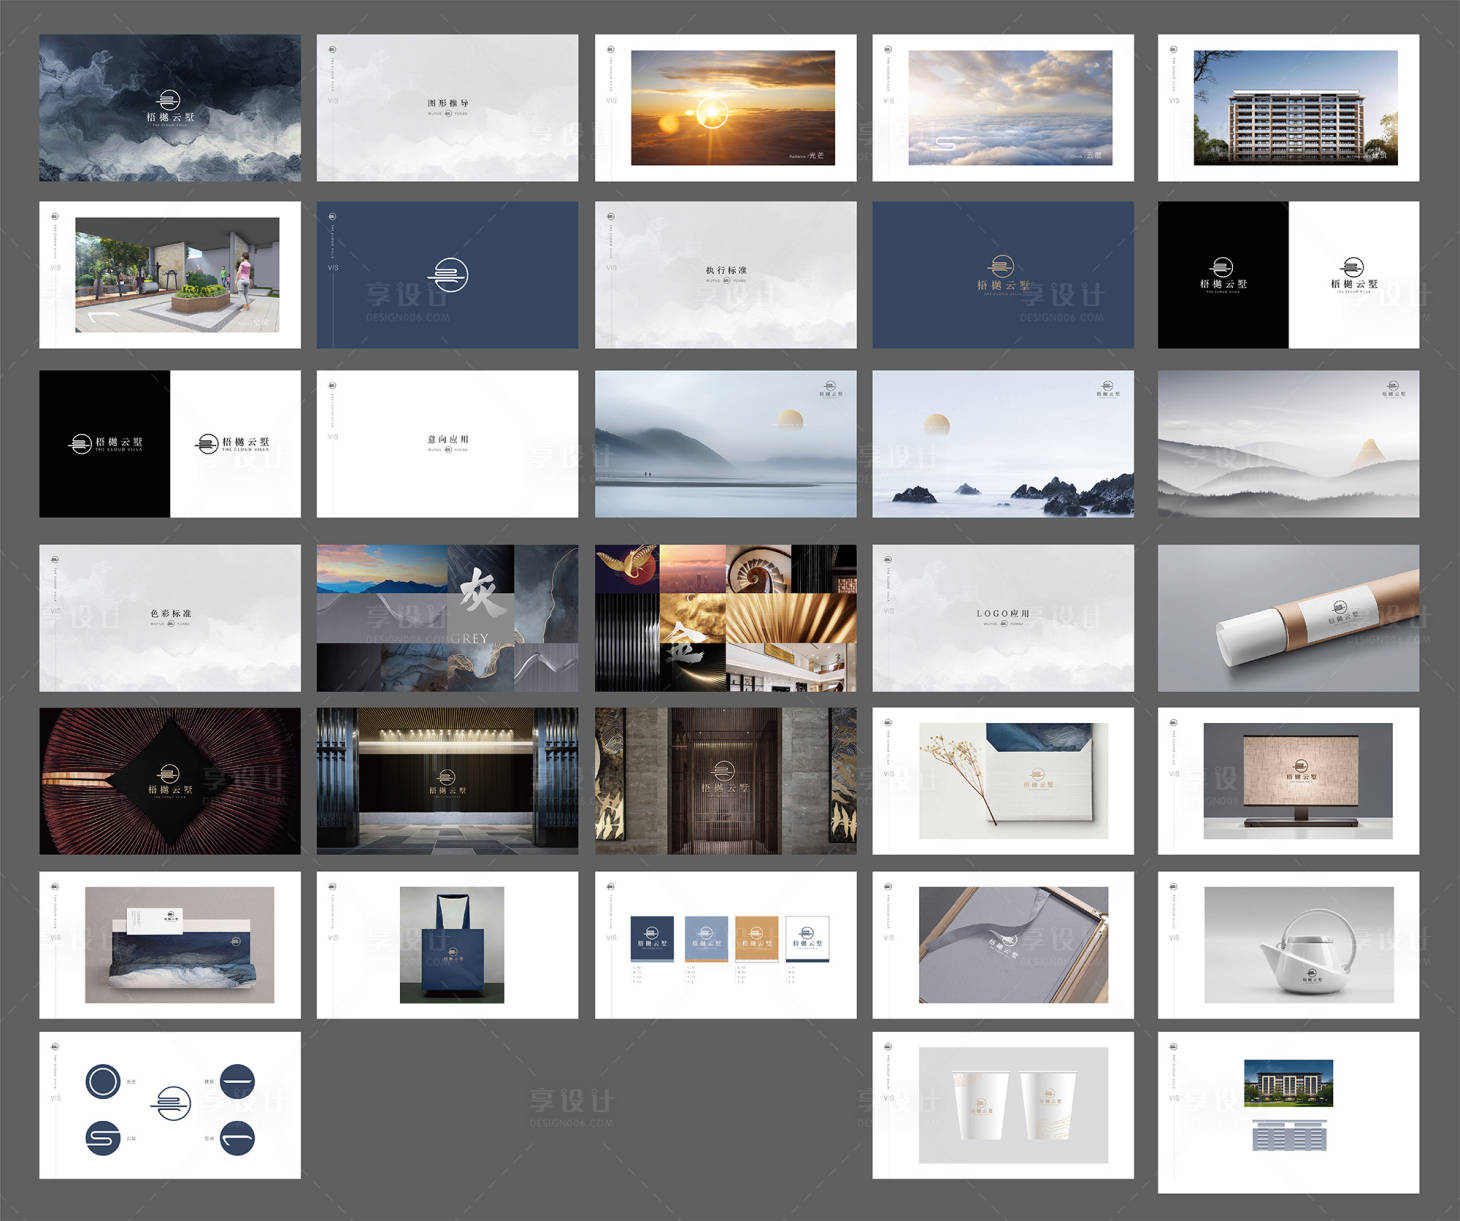The height and width of the screenshot is (1221, 1460).
Task: Click the 金 character on gold mood board
Action: point(686,641)
